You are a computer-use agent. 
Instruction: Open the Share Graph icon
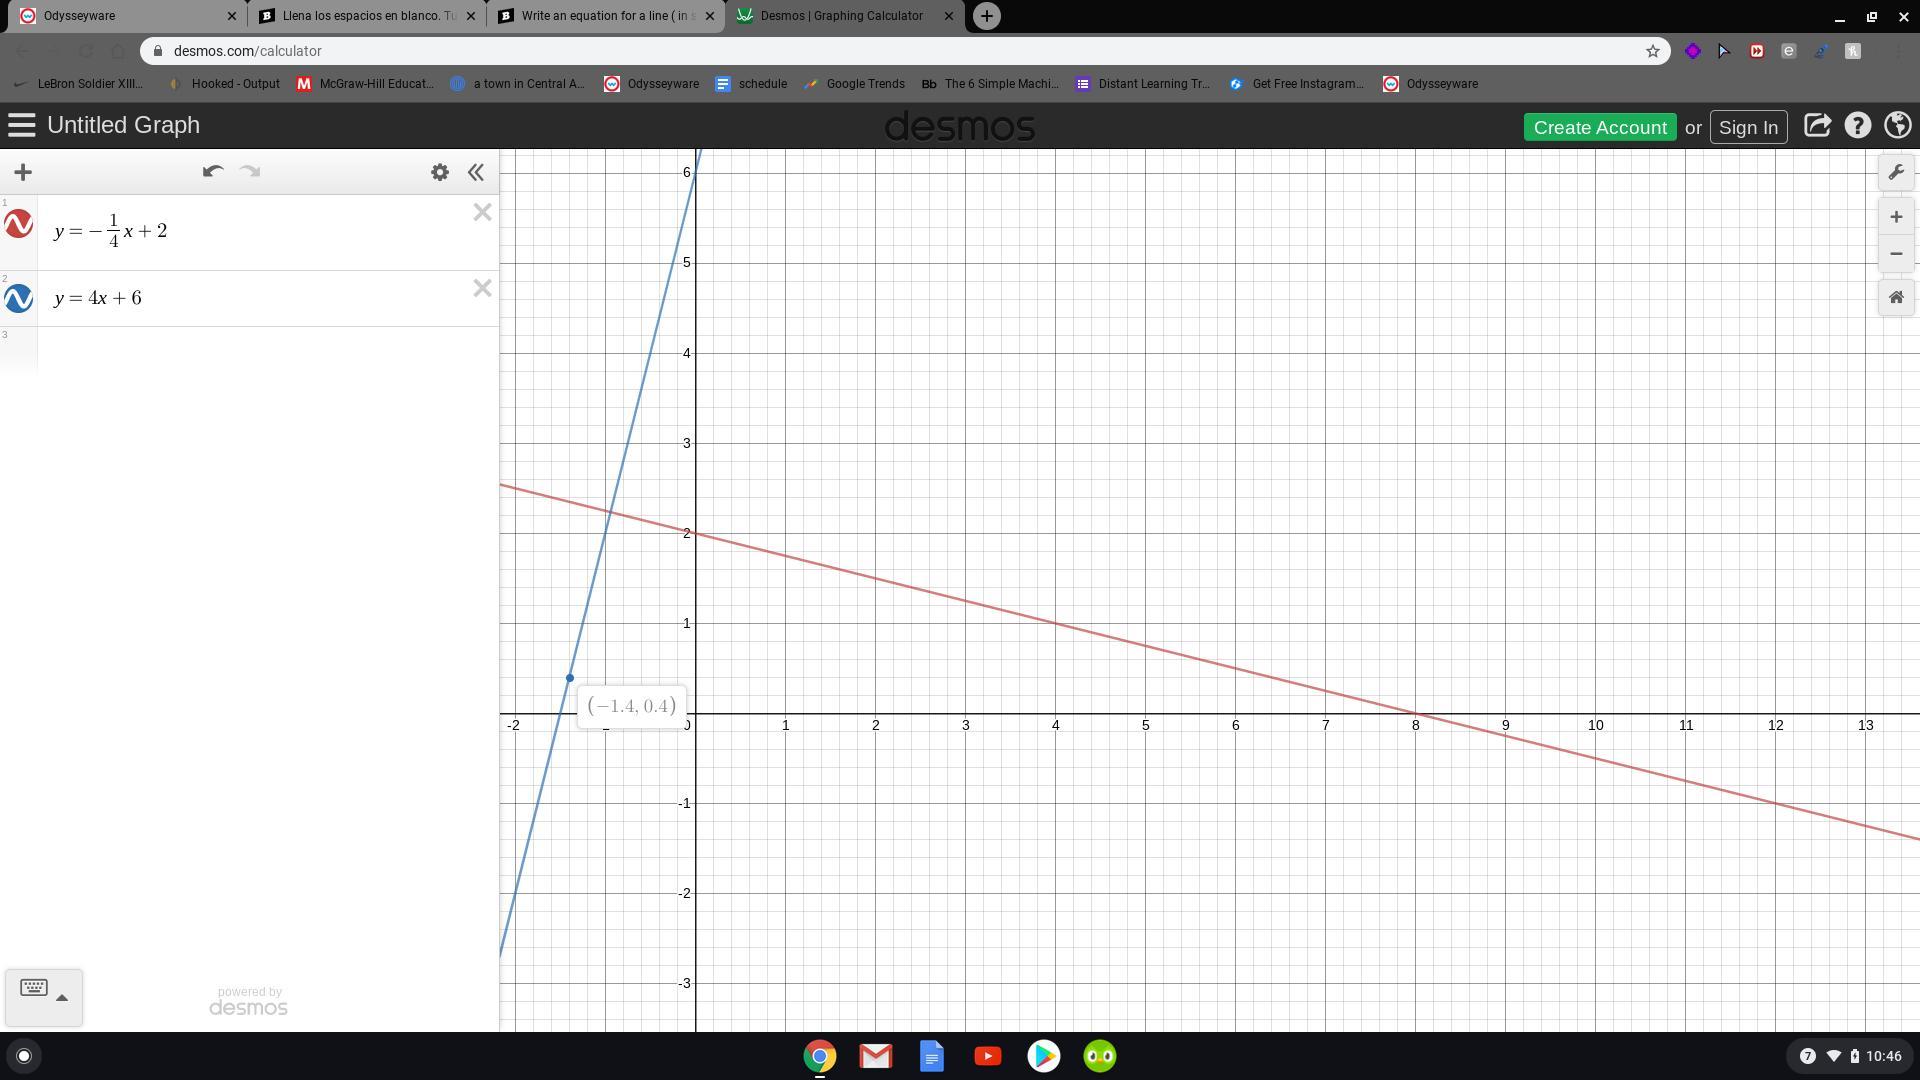[1817, 126]
